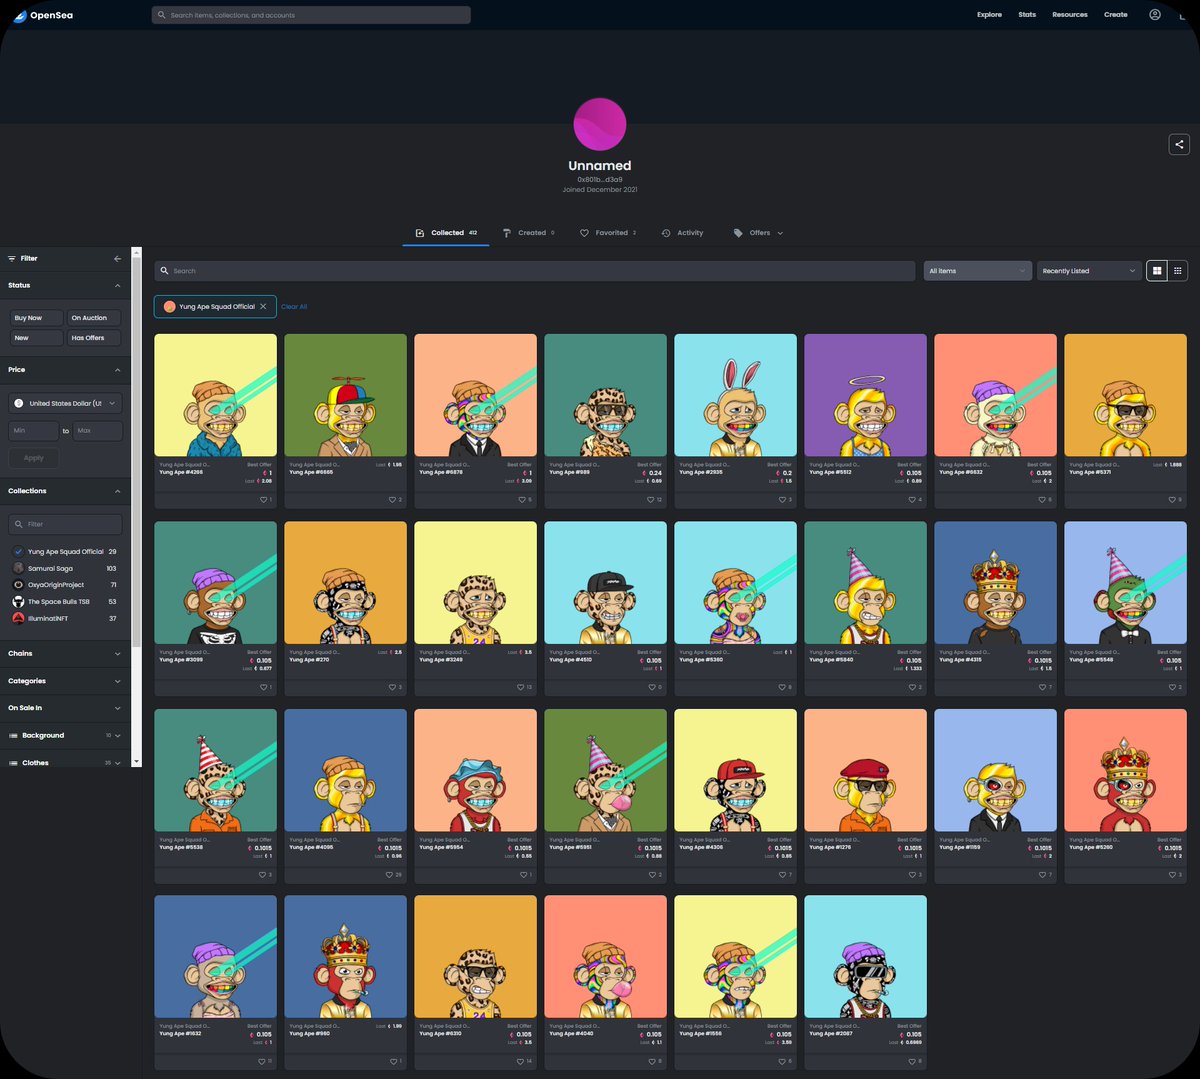Open the Stats menu
The image size is (1200, 1079).
click(x=1027, y=15)
